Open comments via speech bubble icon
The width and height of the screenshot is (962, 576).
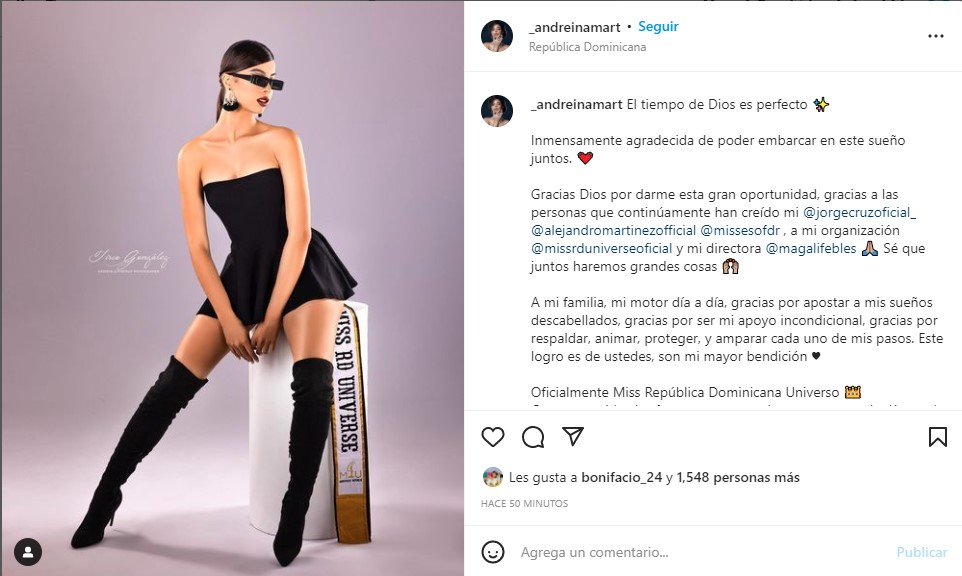(533, 437)
